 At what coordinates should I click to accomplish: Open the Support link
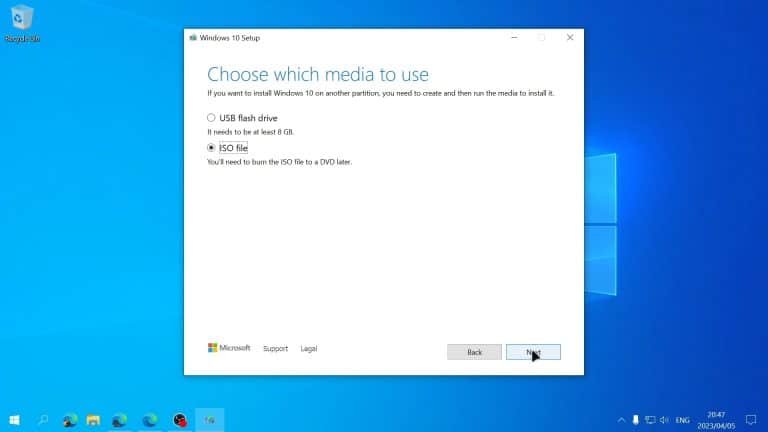pyautogui.click(x=275, y=348)
